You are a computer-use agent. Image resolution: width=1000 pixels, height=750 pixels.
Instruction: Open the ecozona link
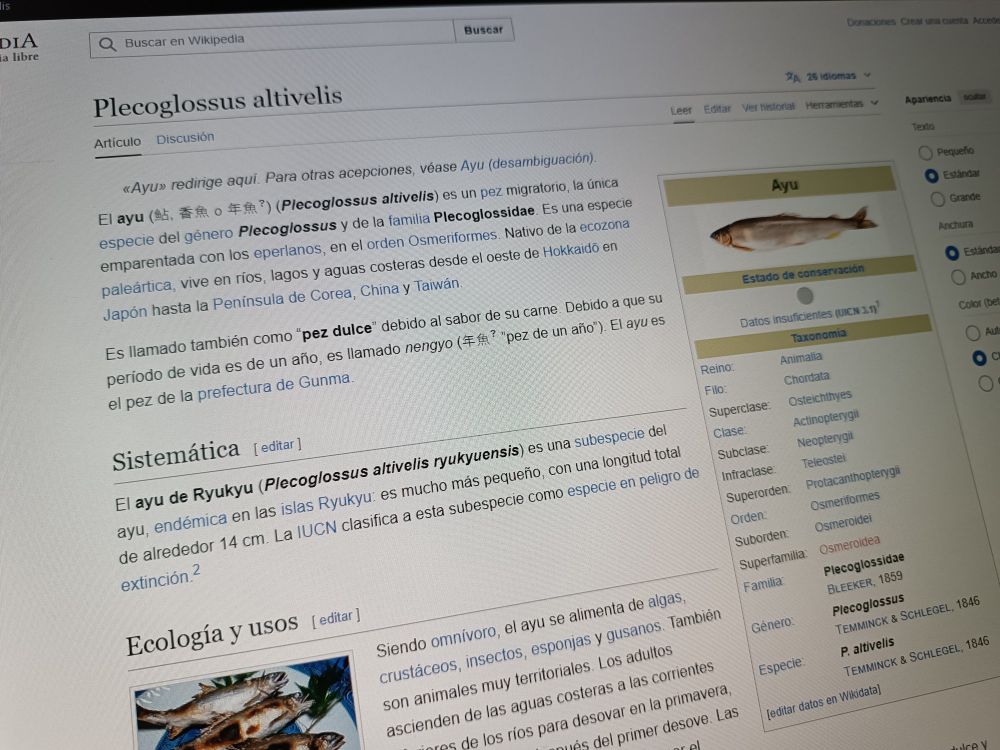pos(604,226)
